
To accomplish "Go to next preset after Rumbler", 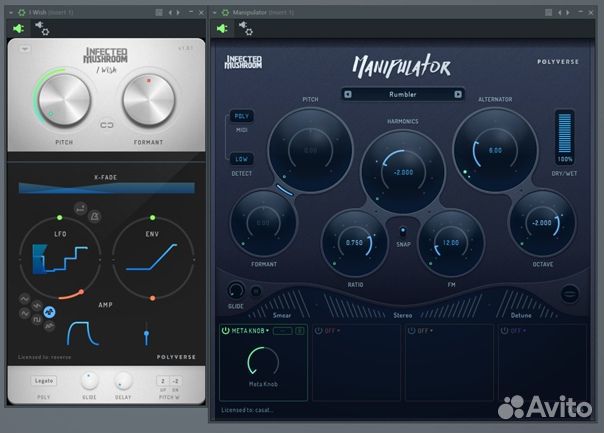I will (x=458, y=94).
